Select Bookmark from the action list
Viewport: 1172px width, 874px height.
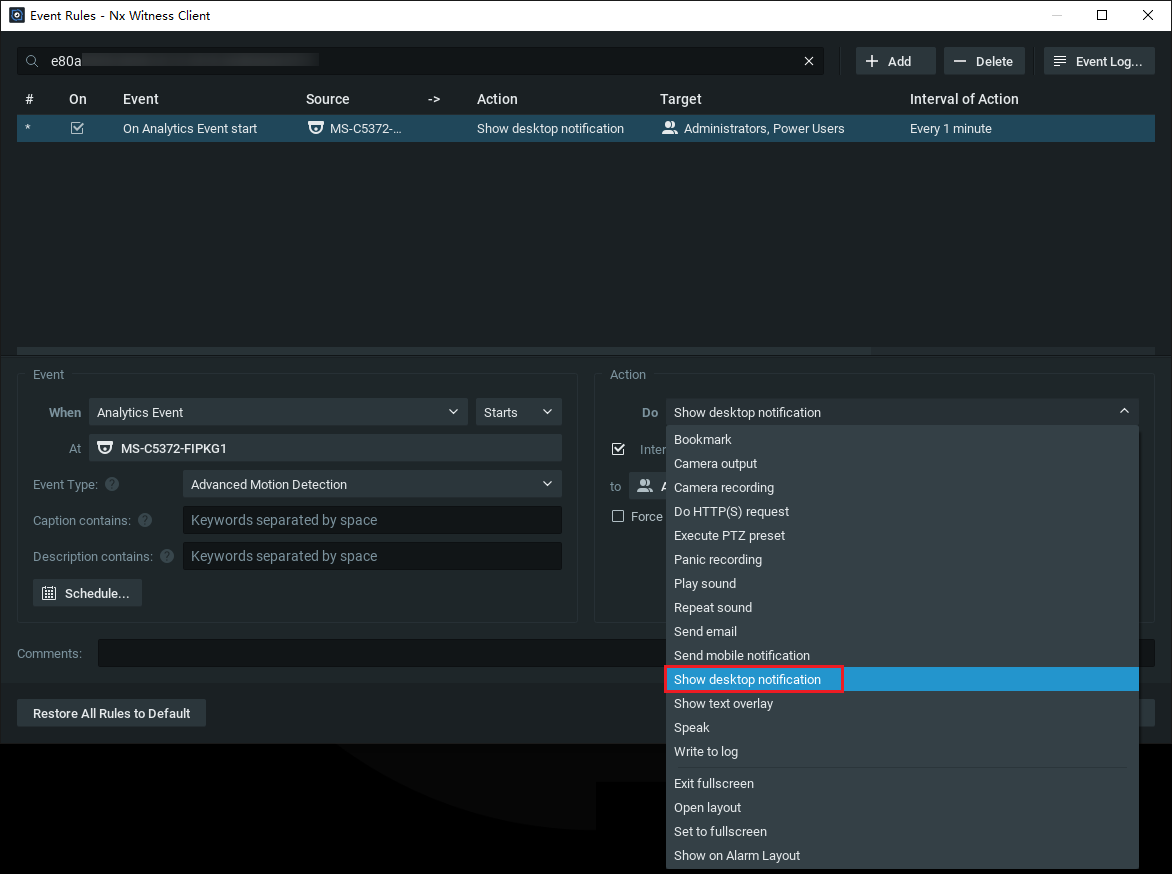(902, 440)
